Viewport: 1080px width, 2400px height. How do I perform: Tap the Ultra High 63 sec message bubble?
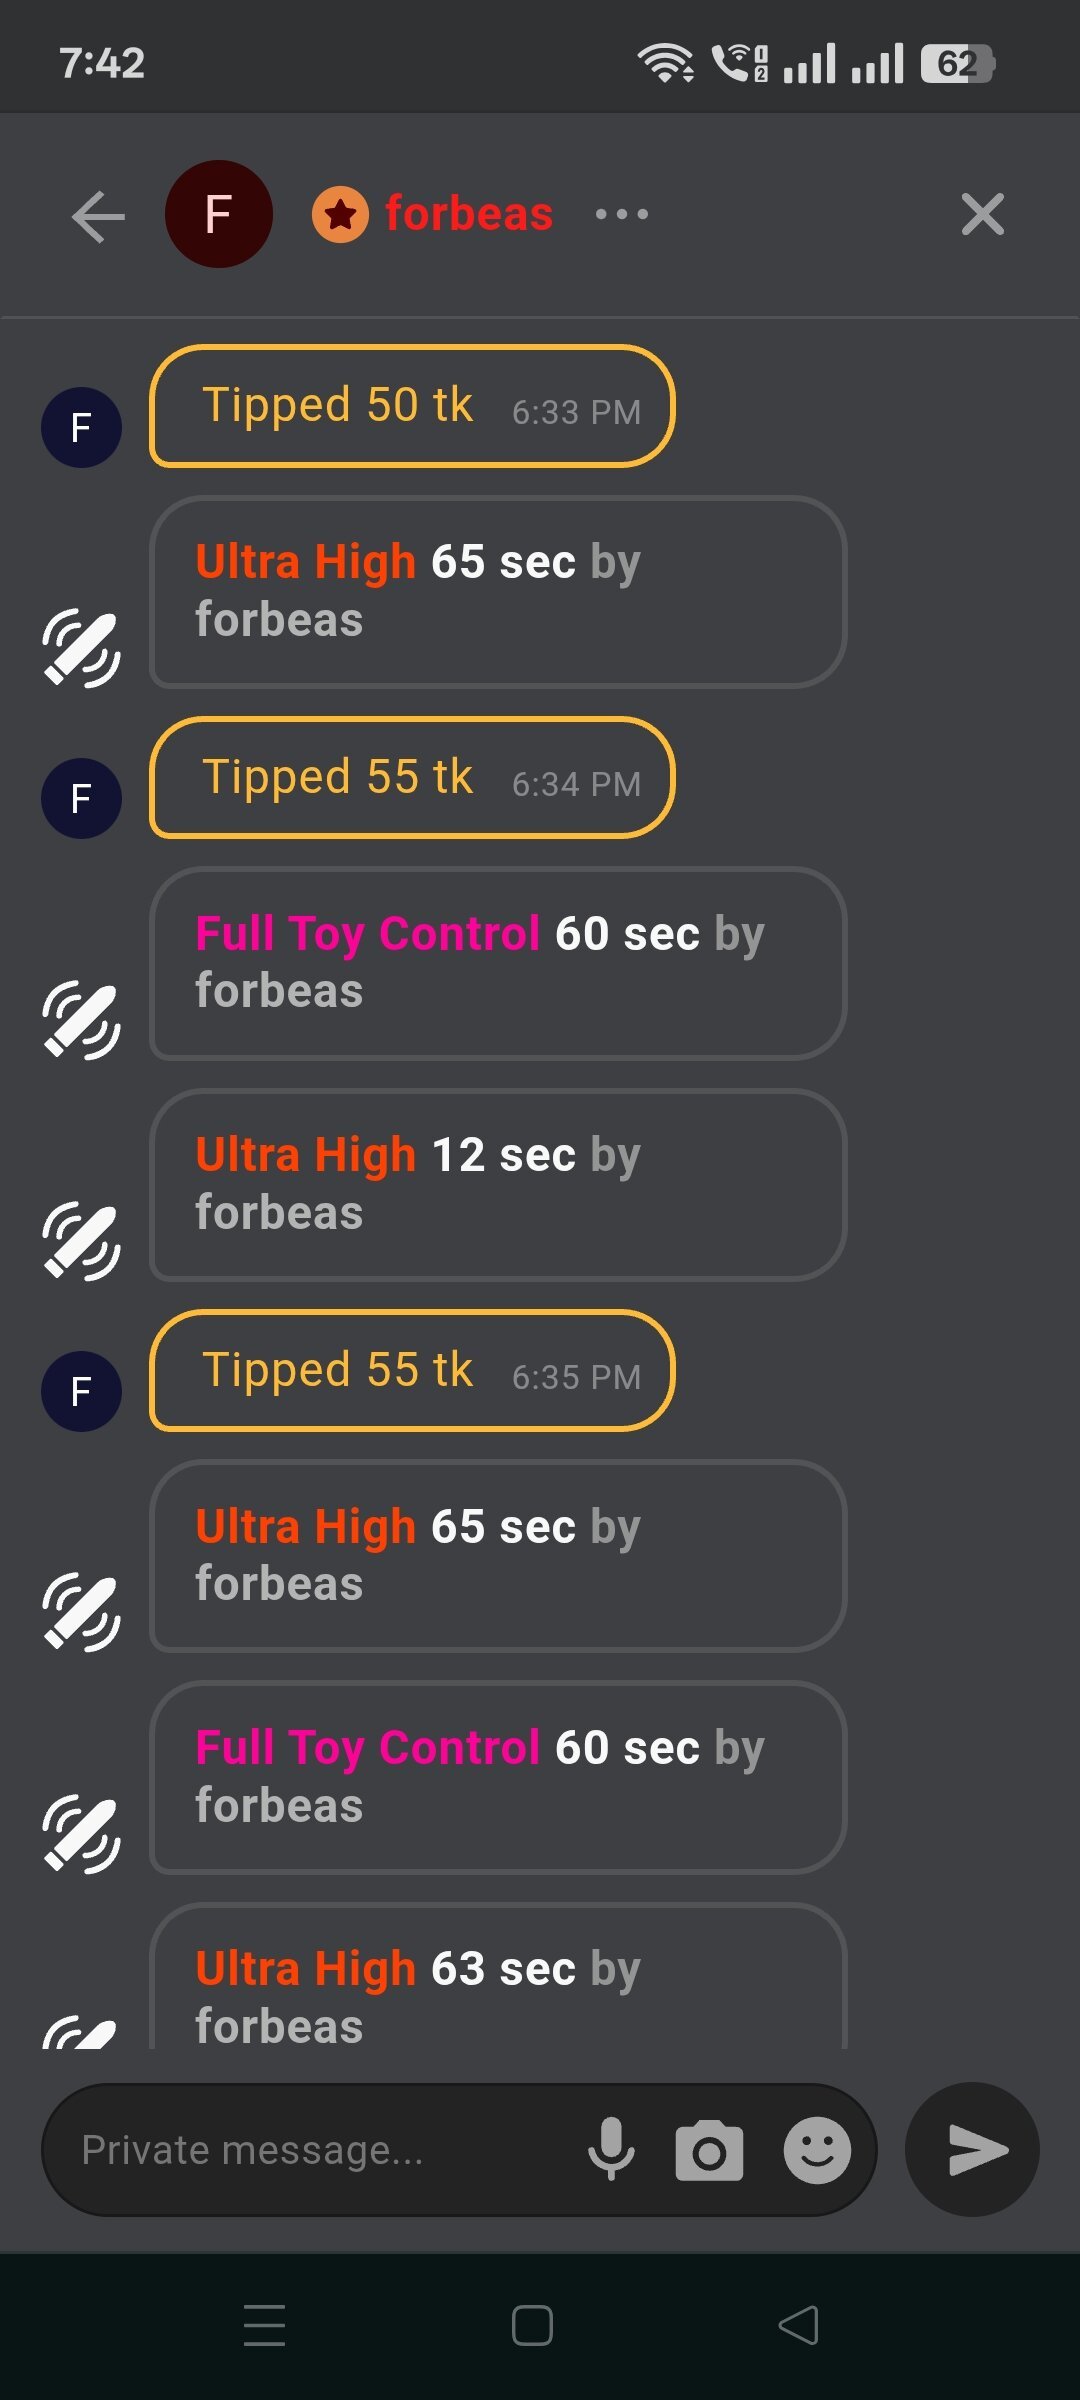[x=497, y=1985]
